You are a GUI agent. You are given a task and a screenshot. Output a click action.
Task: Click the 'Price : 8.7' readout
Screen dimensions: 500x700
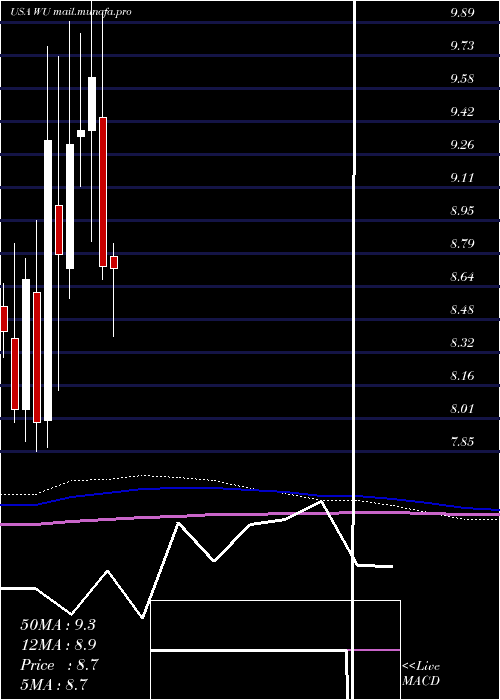click(59, 665)
